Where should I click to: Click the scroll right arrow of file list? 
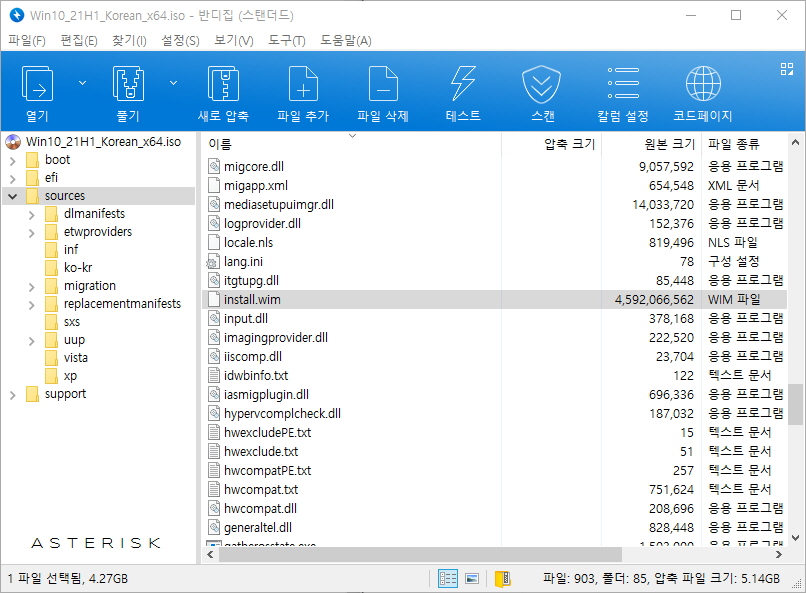[x=779, y=554]
